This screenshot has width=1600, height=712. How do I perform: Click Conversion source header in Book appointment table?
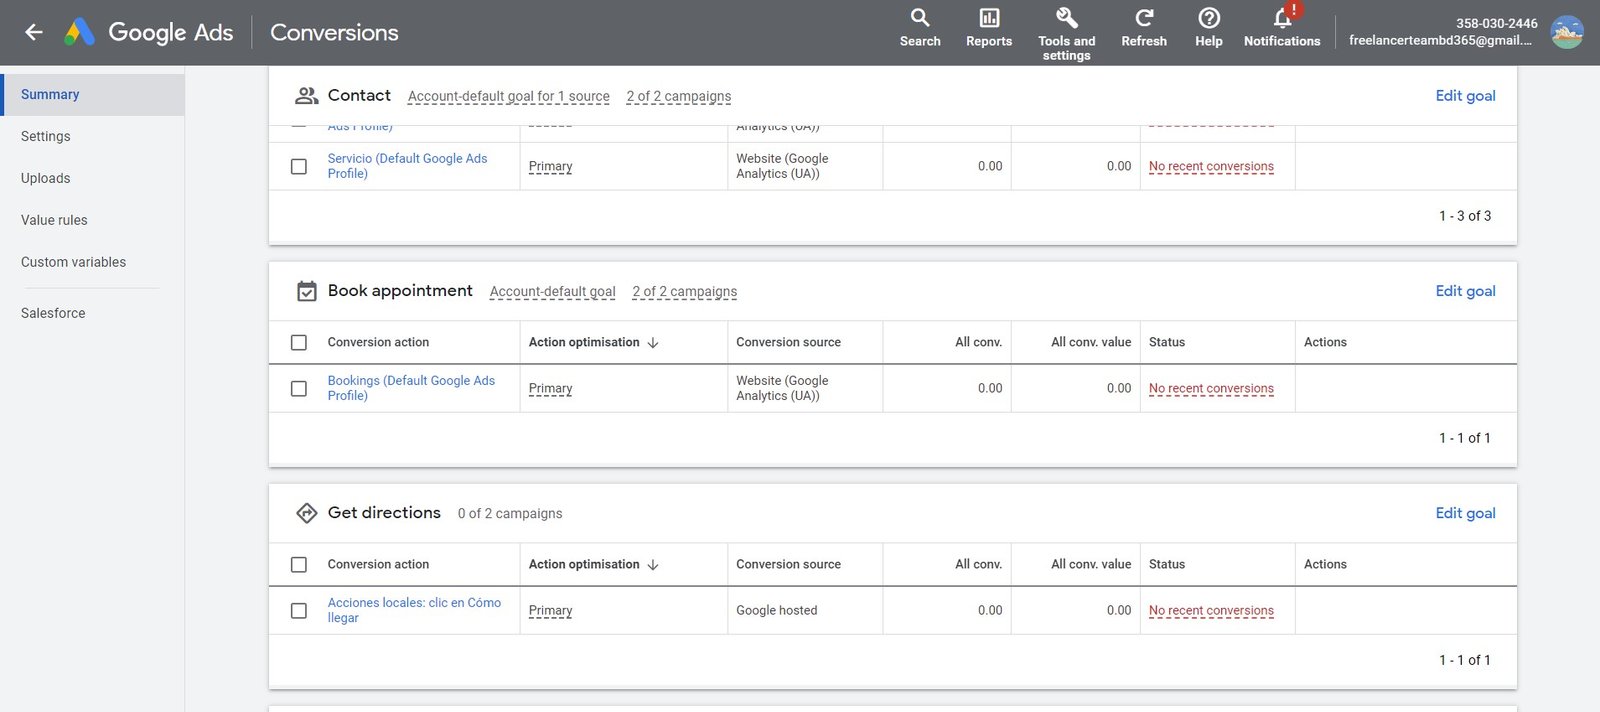(x=788, y=342)
